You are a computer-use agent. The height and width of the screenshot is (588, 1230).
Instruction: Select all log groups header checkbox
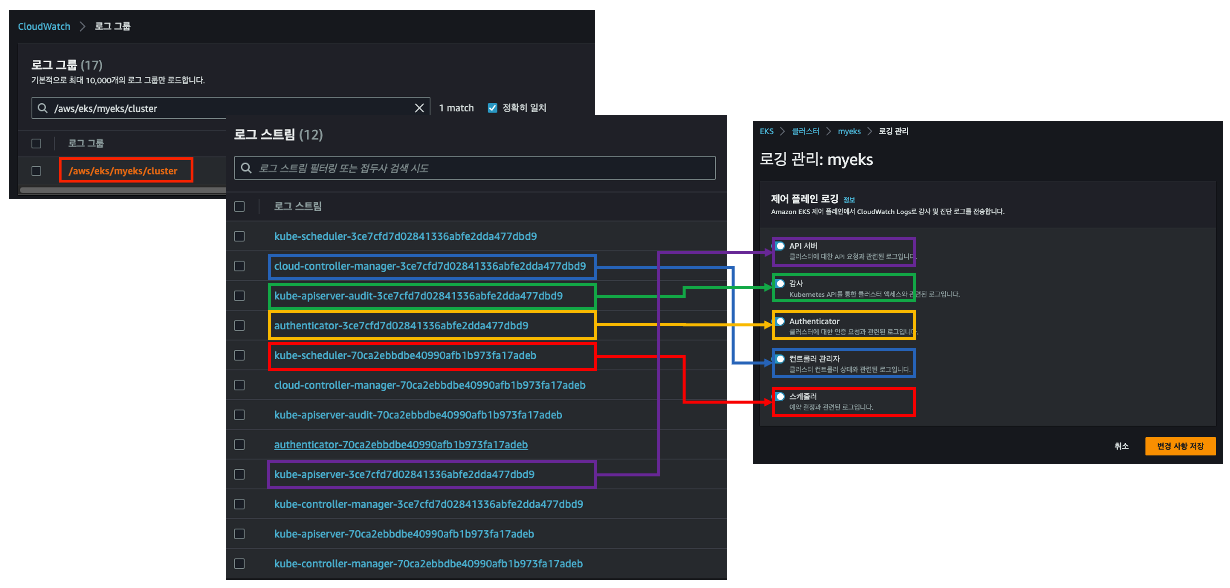[36, 143]
